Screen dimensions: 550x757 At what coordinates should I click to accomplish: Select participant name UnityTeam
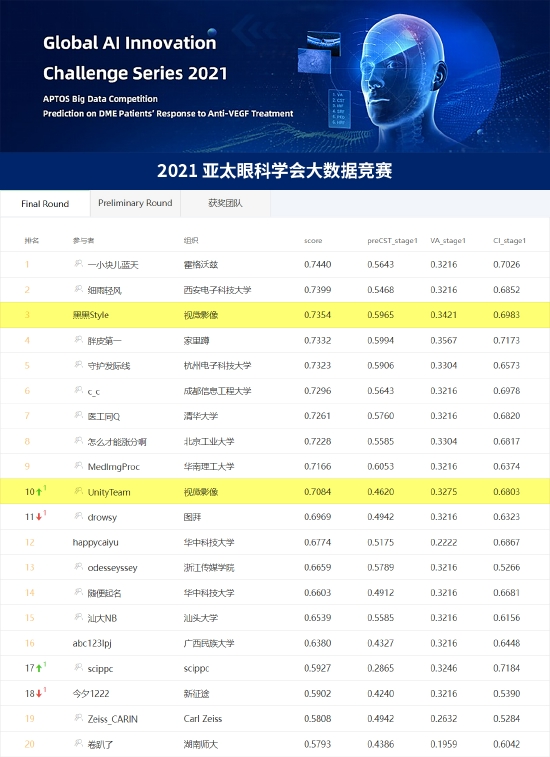[109, 492]
